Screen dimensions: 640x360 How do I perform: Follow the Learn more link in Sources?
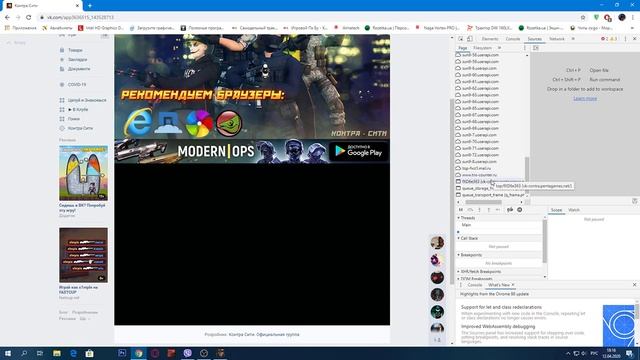click(585, 98)
